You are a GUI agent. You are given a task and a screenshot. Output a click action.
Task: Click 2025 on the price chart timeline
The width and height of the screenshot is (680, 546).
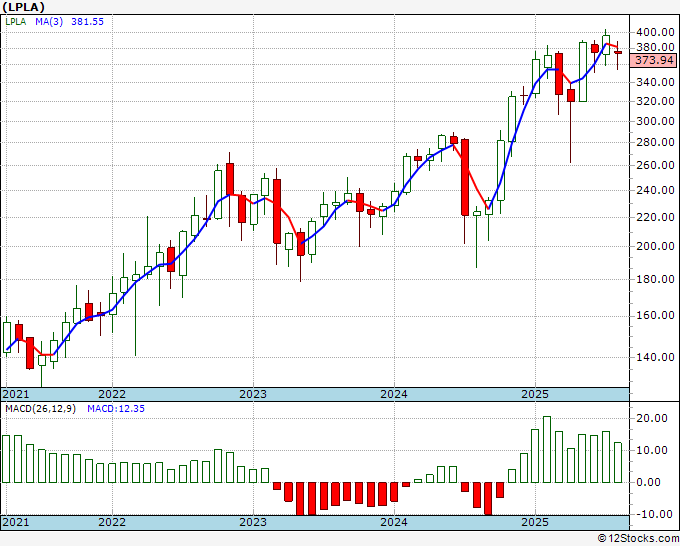click(x=535, y=394)
